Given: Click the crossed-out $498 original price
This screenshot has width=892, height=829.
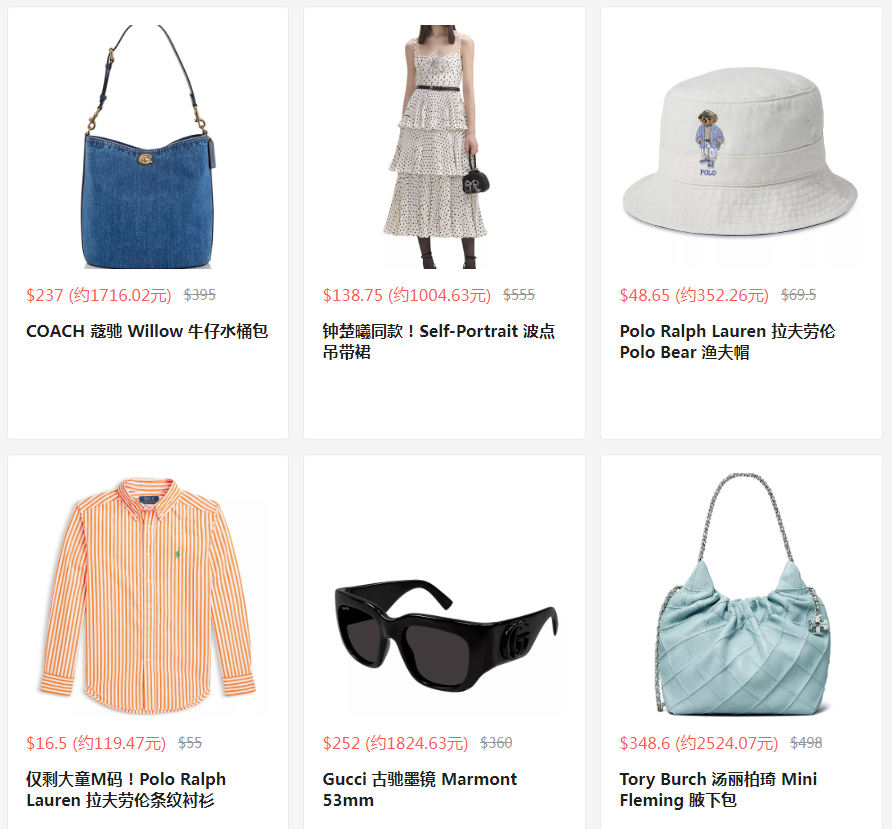Looking at the screenshot, I should click(806, 743).
